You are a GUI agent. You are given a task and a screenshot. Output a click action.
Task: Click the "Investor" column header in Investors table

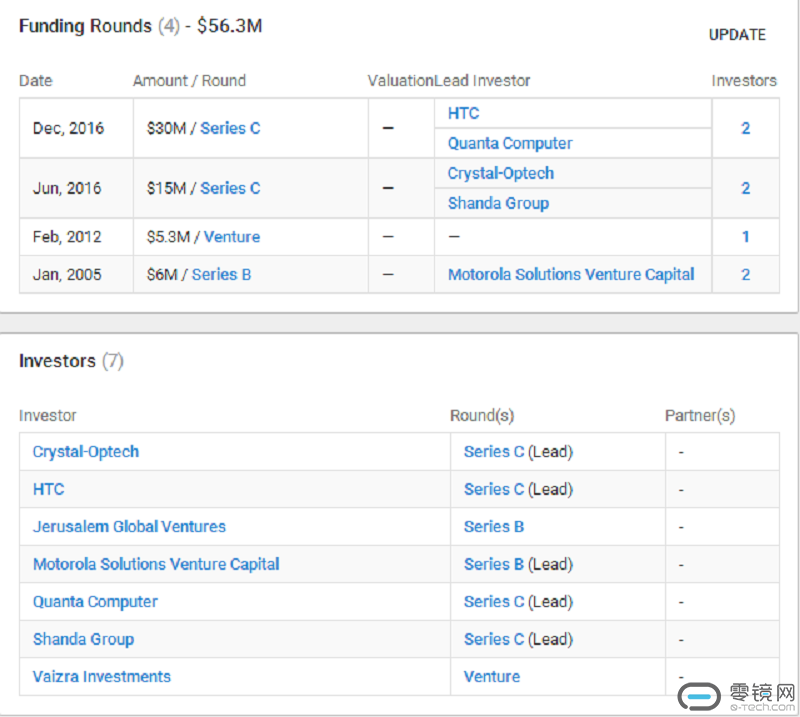(47, 416)
